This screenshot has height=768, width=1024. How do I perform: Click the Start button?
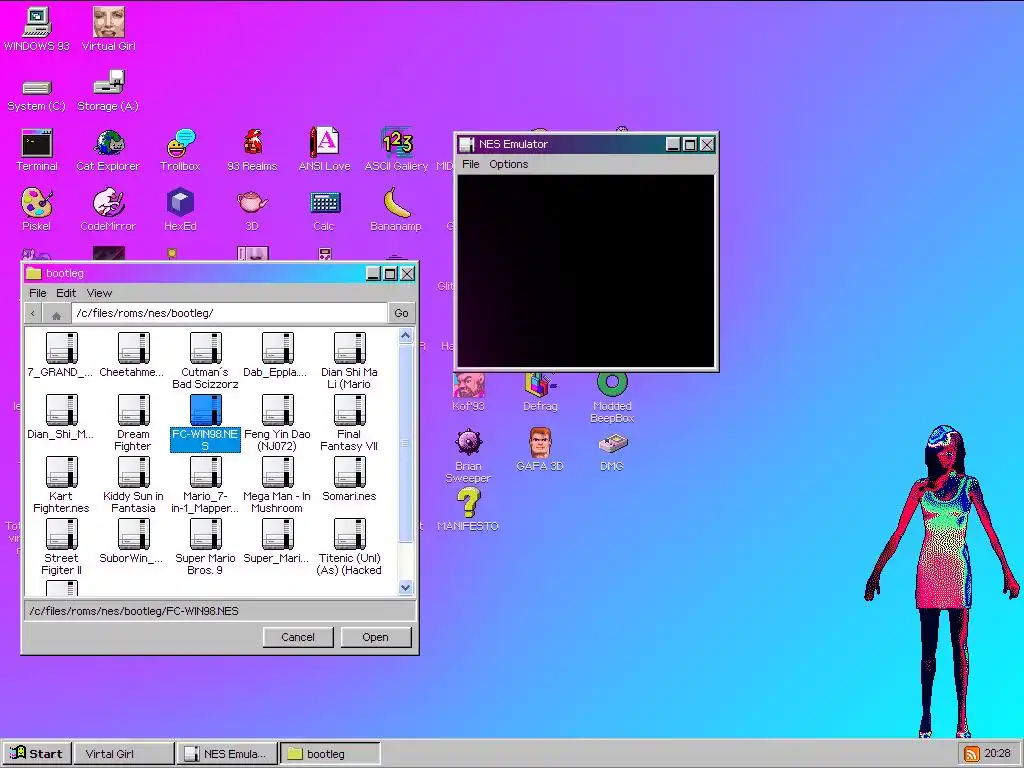coord(36,754)
